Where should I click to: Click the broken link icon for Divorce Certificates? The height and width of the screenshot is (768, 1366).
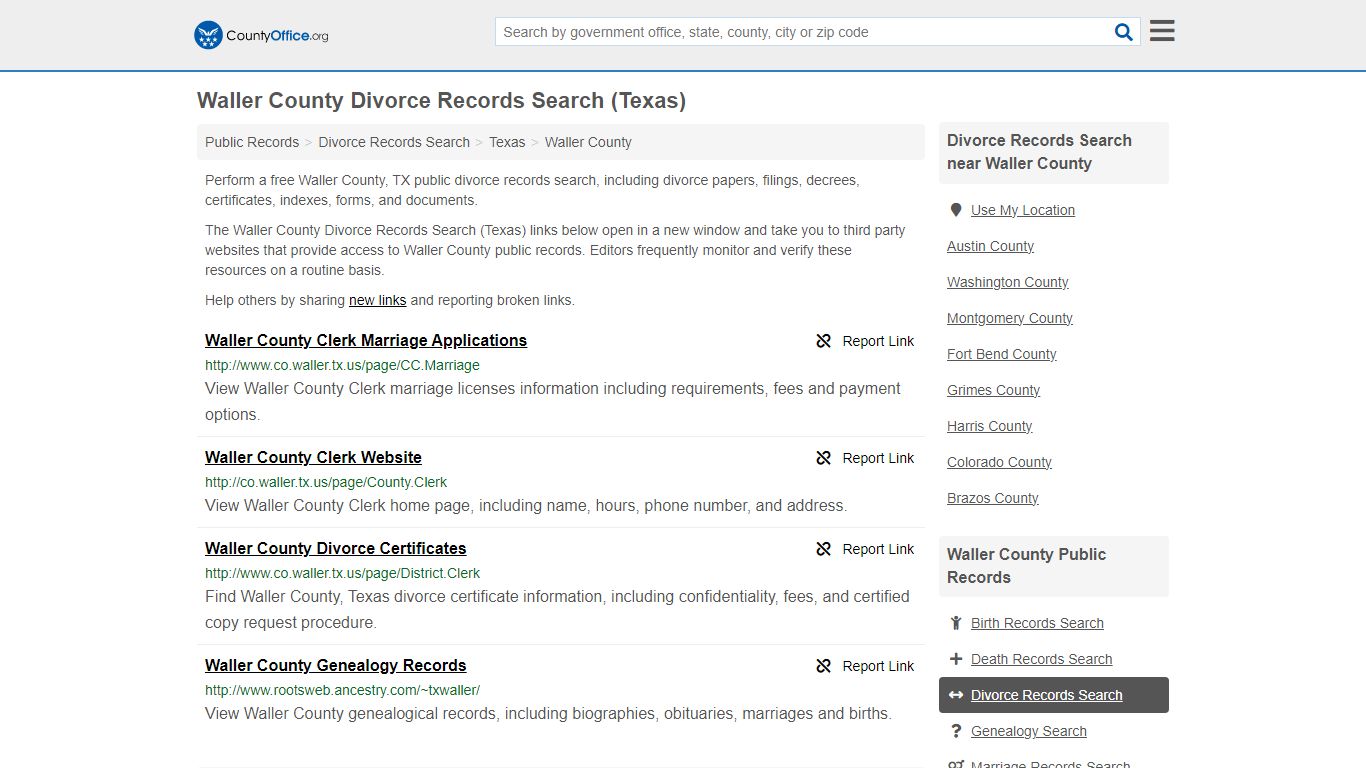point(824,549)
